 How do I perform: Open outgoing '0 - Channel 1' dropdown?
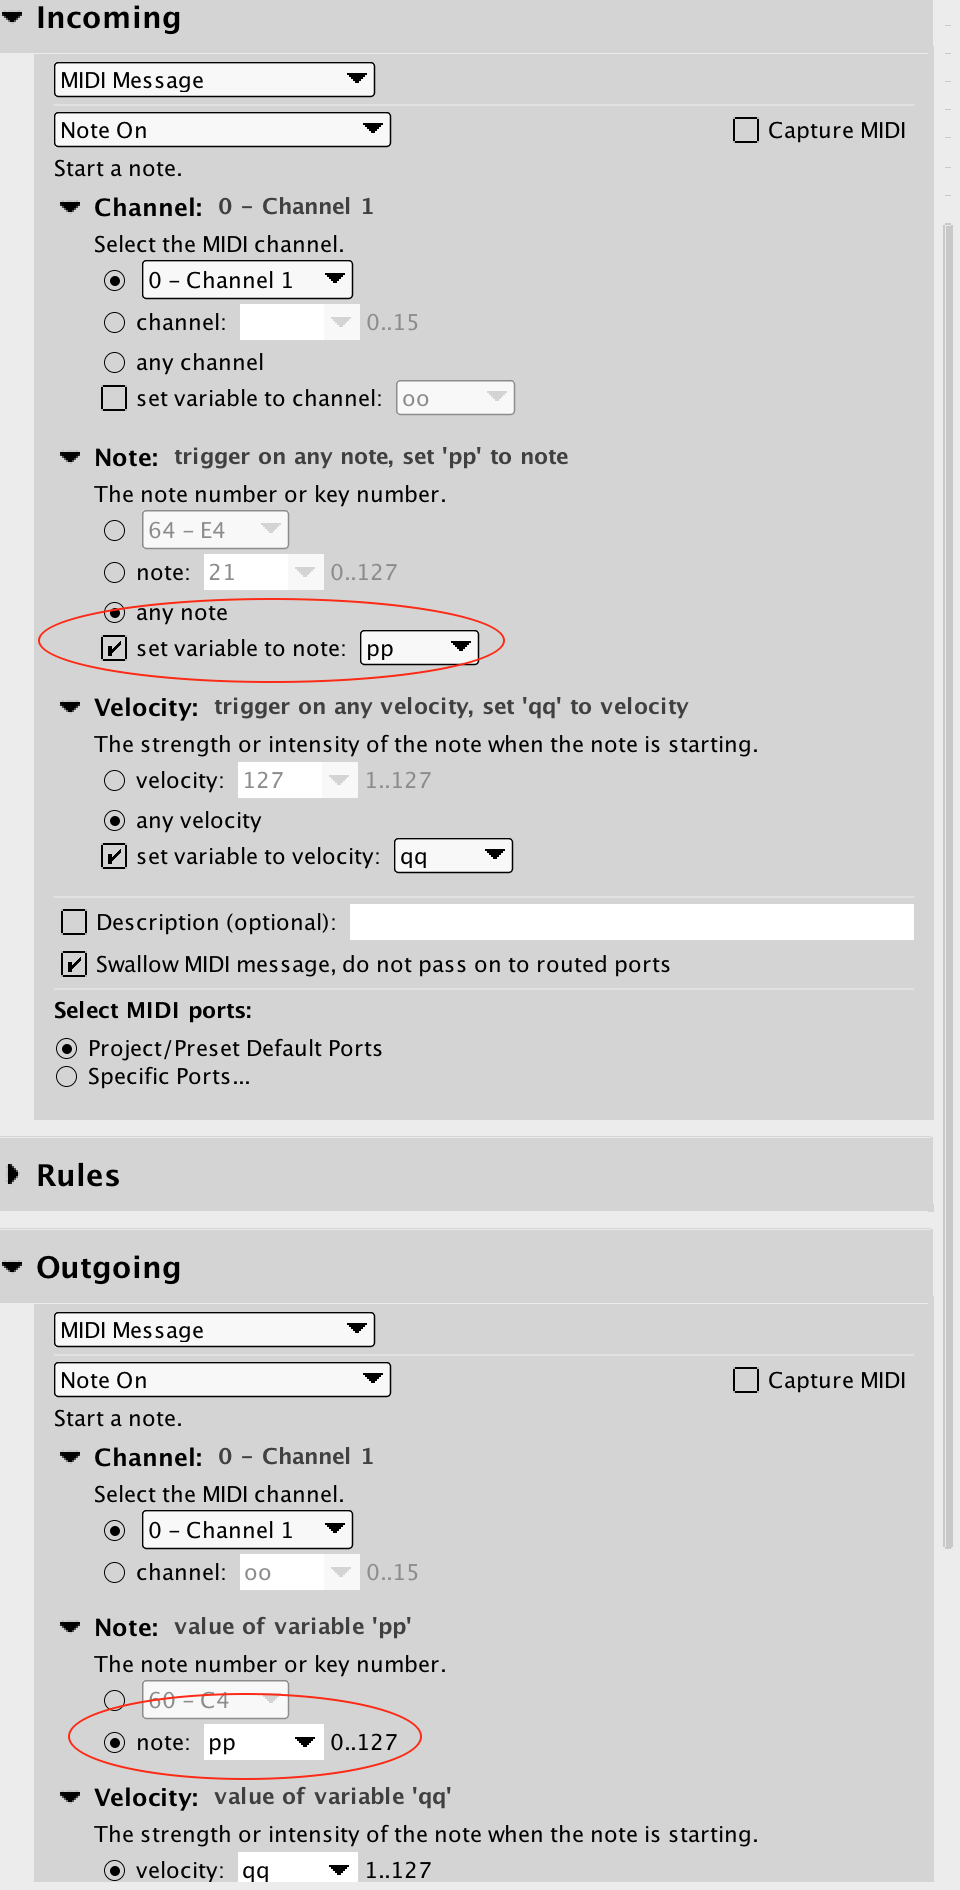248,1530
